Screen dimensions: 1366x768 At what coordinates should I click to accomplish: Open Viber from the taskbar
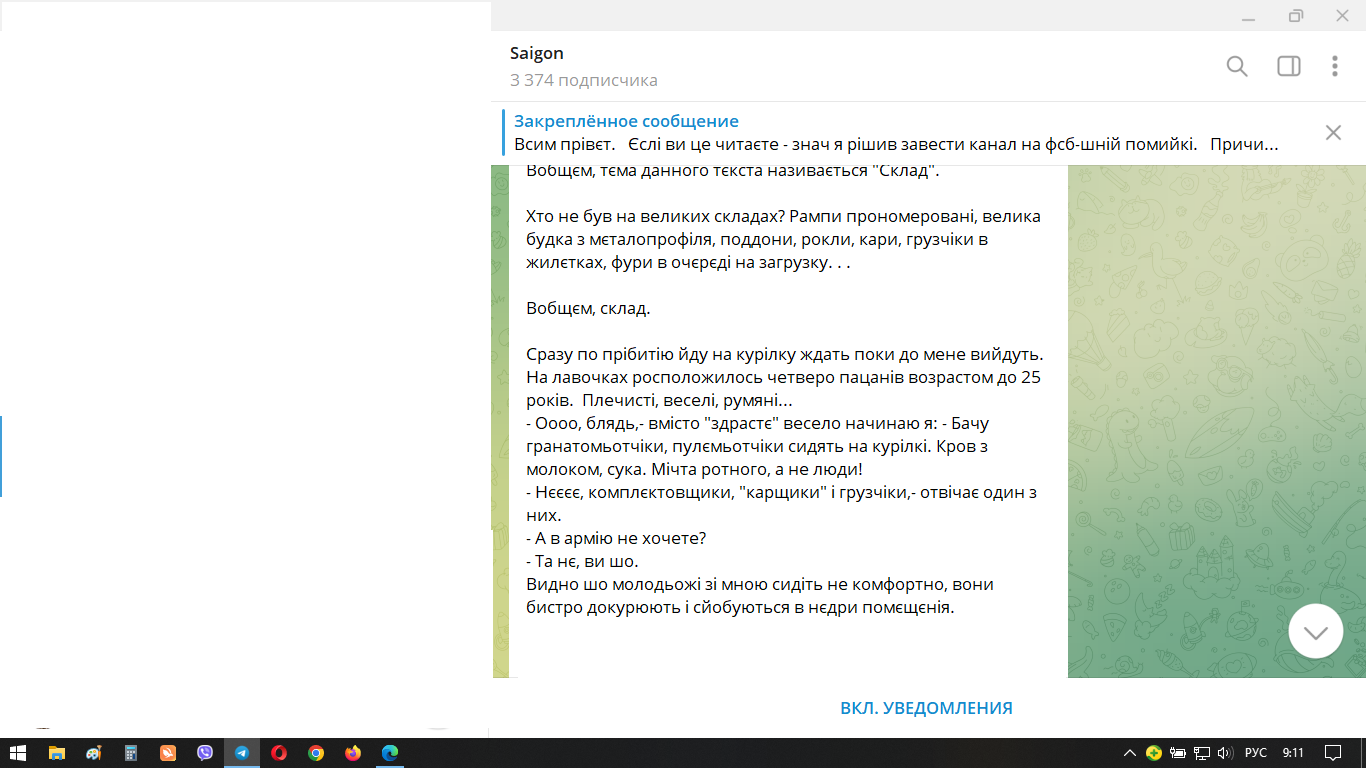pyautogui.click(x=205, y=753)
